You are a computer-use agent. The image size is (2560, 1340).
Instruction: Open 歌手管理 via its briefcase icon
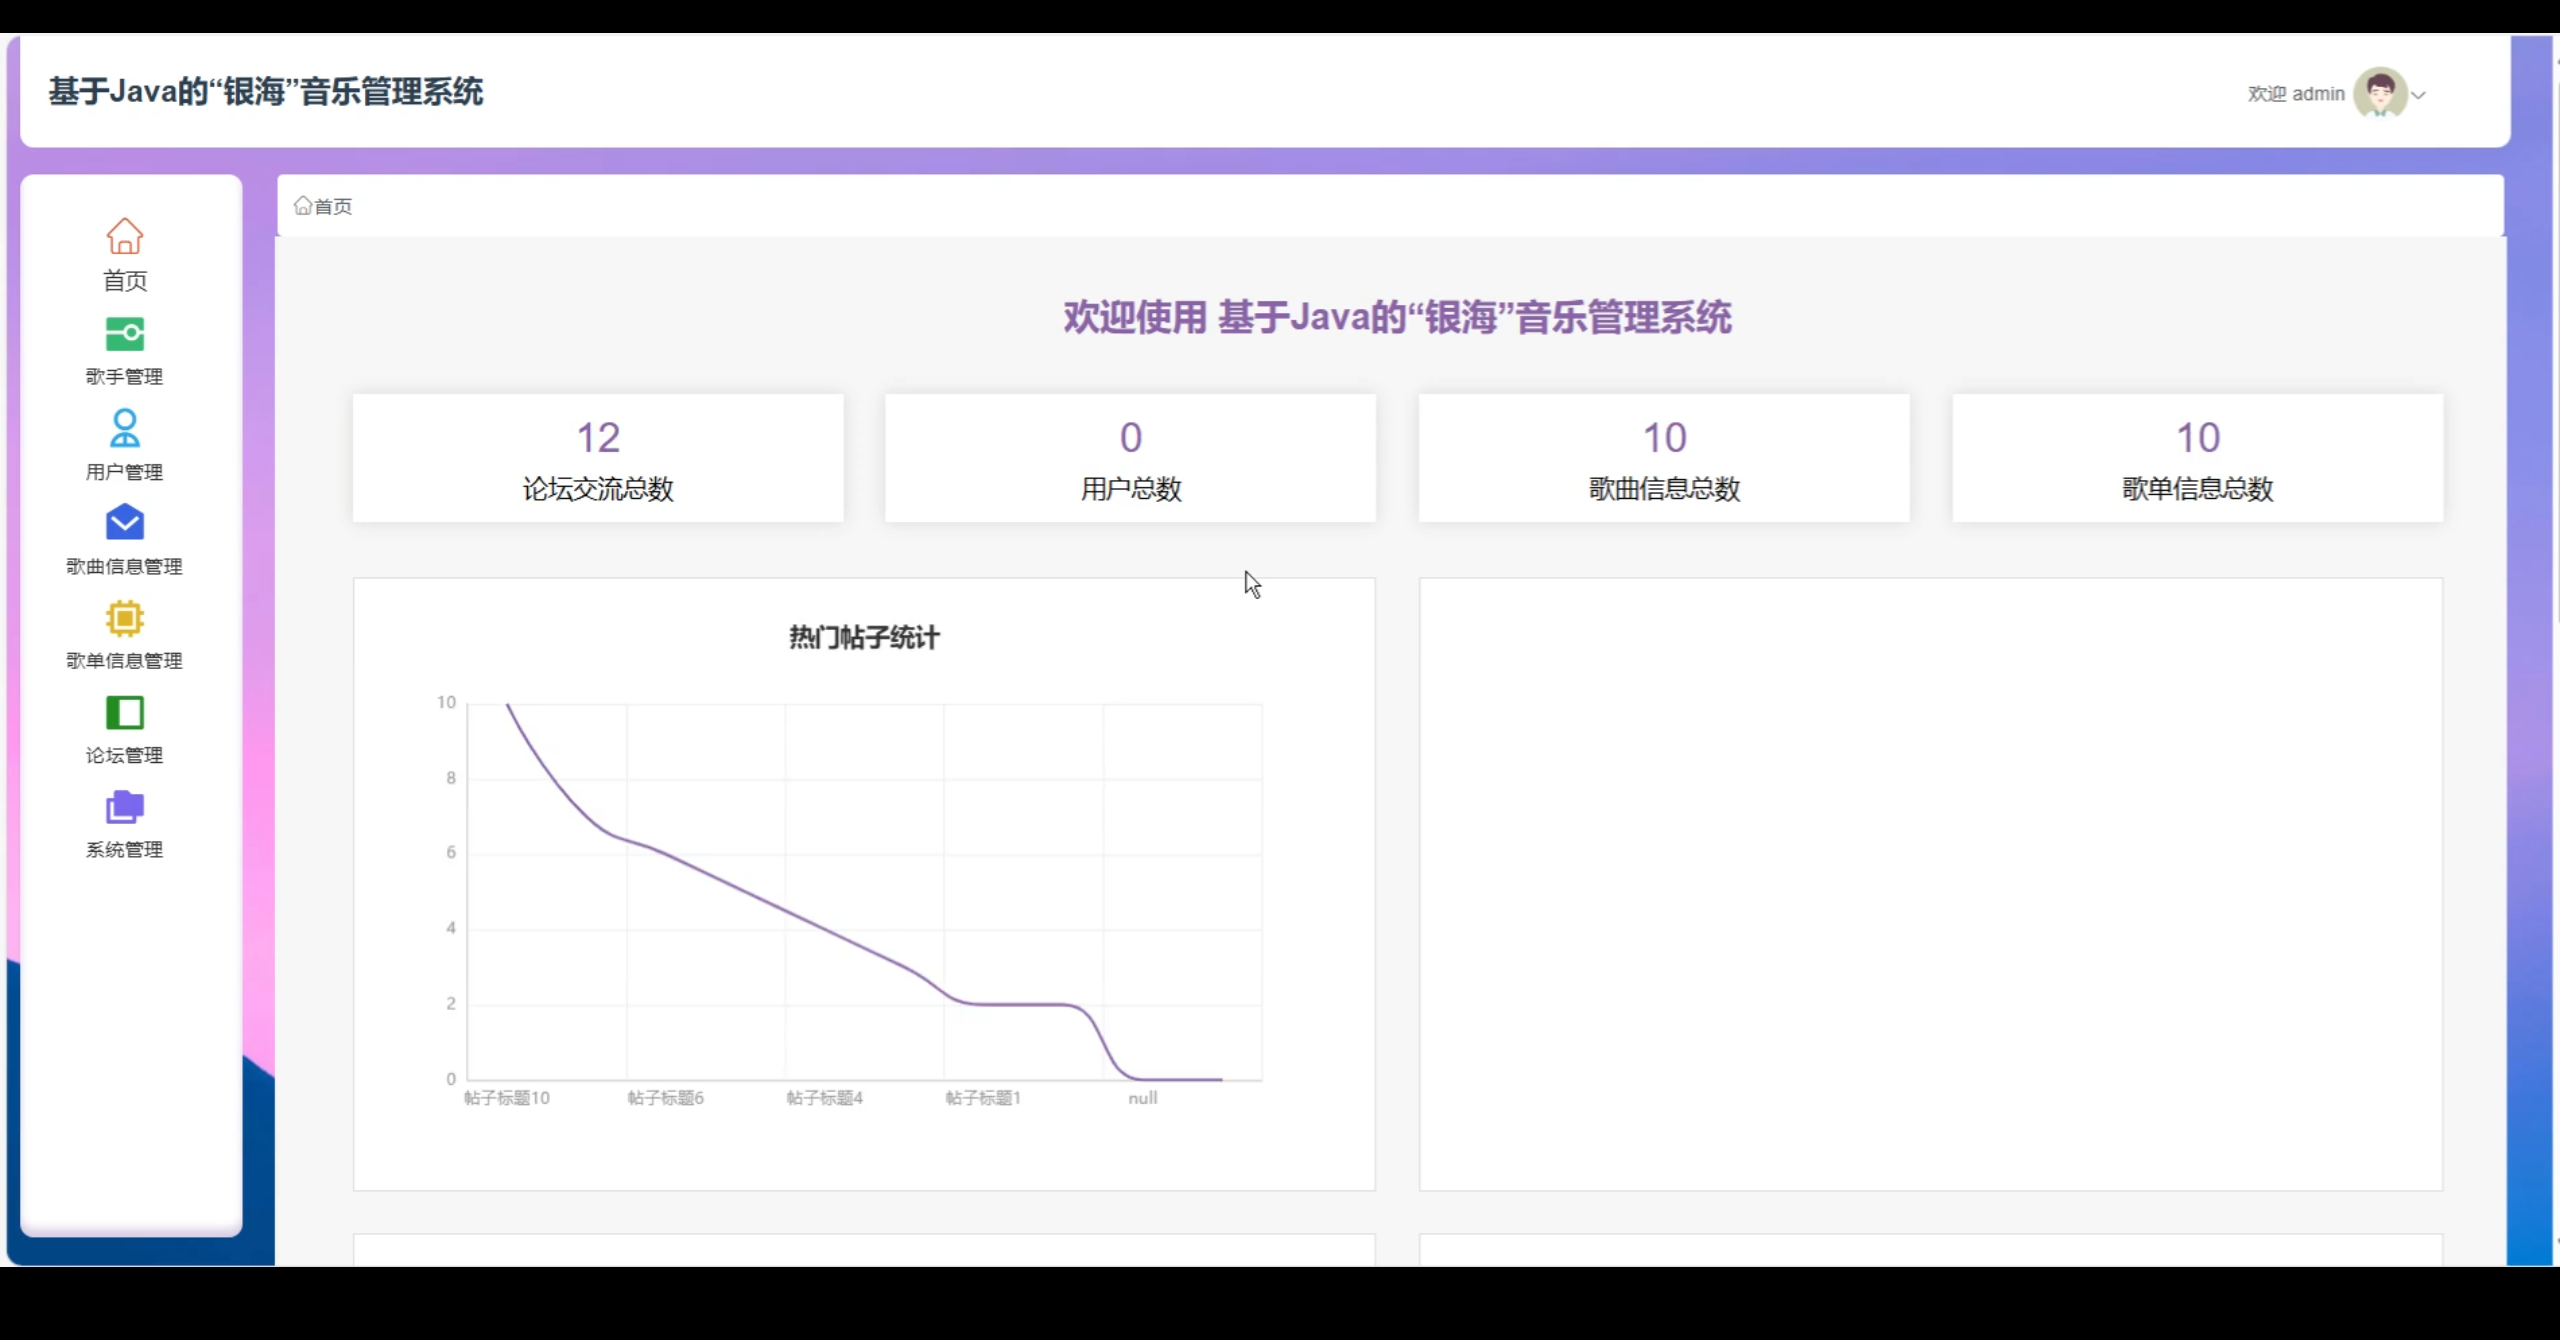point(124,333)
